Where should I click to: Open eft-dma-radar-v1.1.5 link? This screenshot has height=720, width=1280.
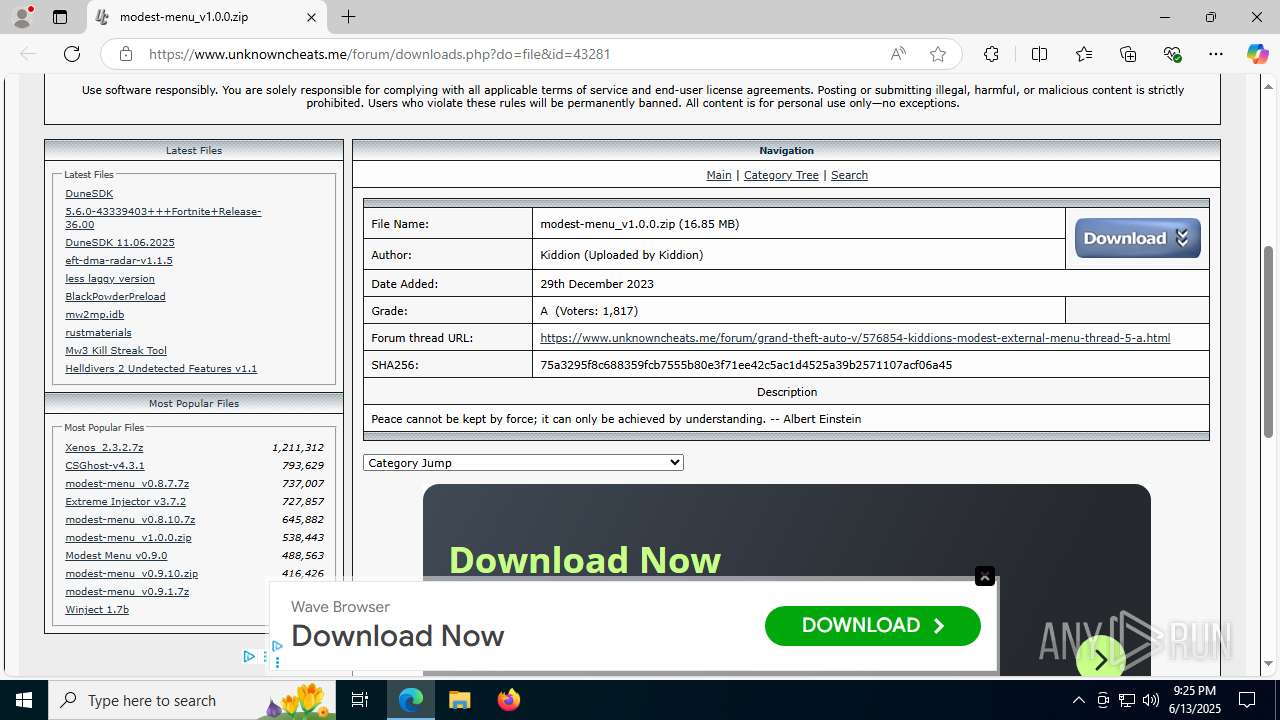tap(119, 260)
